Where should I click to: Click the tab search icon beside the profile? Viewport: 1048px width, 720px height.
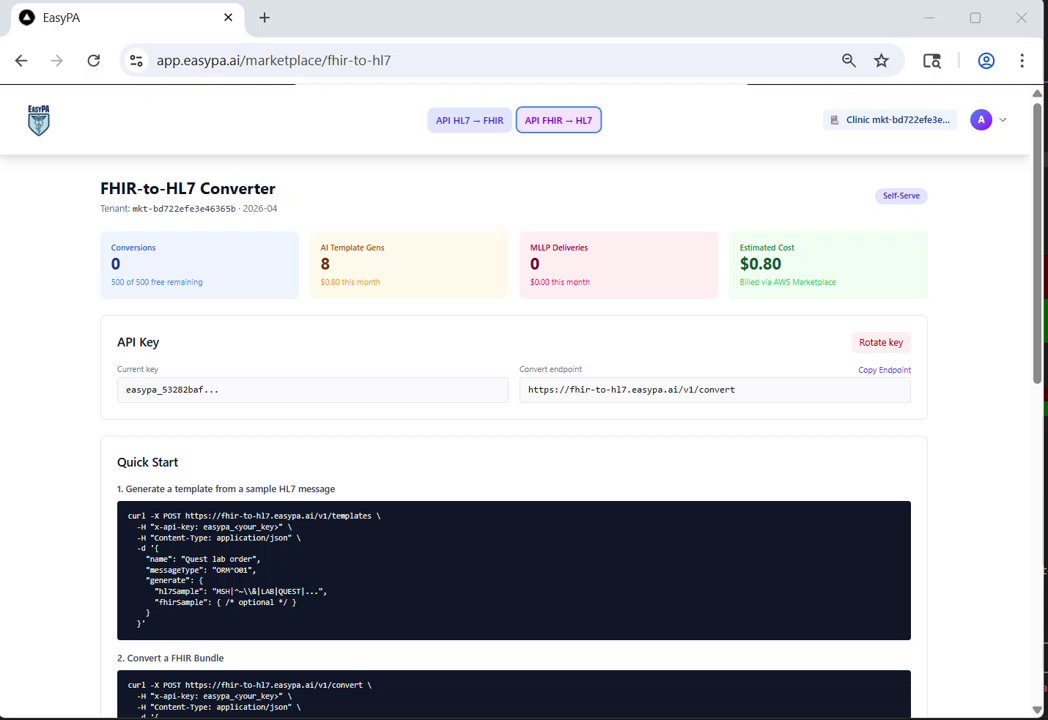pyautogui.click(x=932, y=61)
